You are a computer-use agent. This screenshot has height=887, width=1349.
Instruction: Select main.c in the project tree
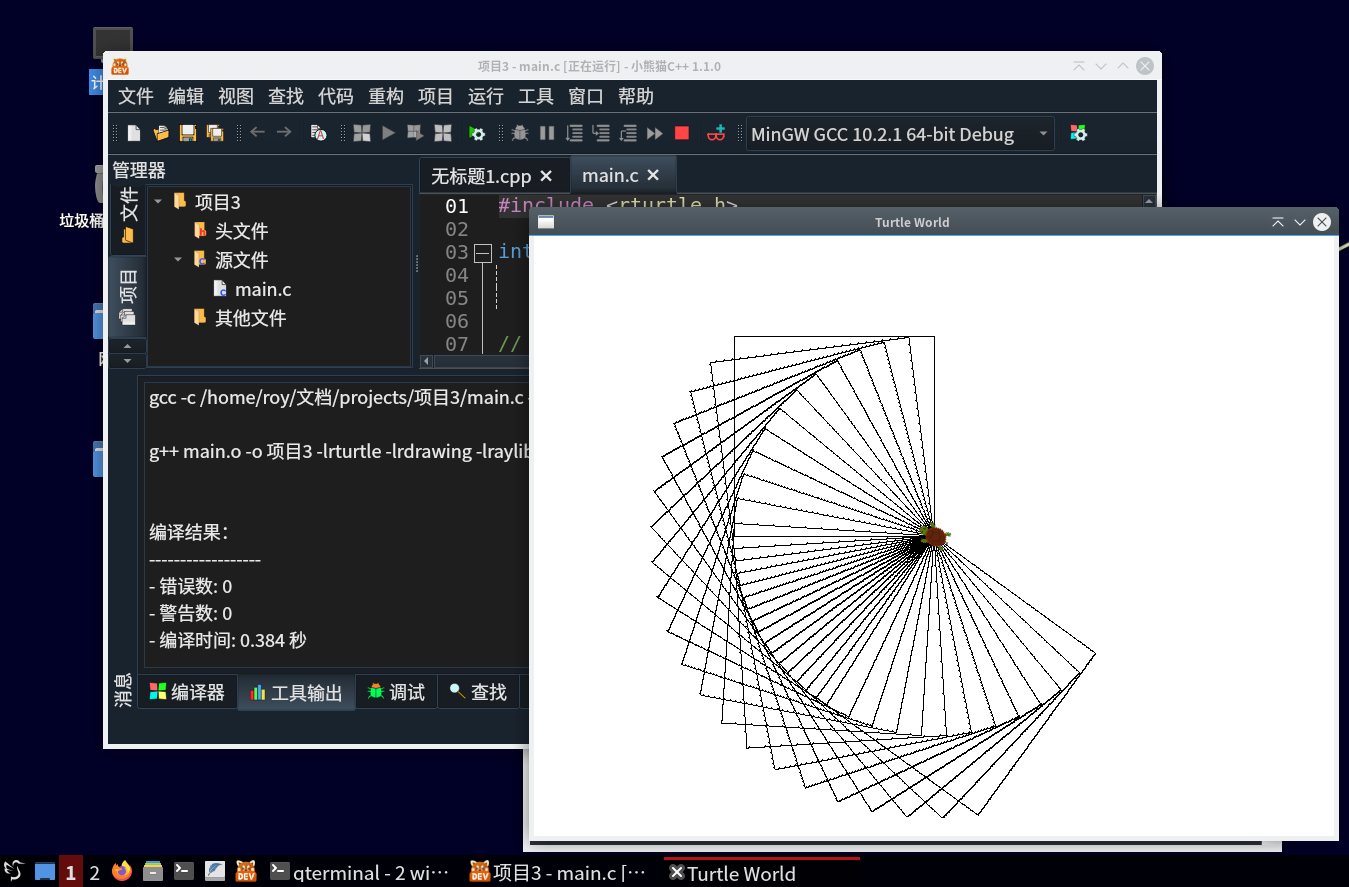263,289
